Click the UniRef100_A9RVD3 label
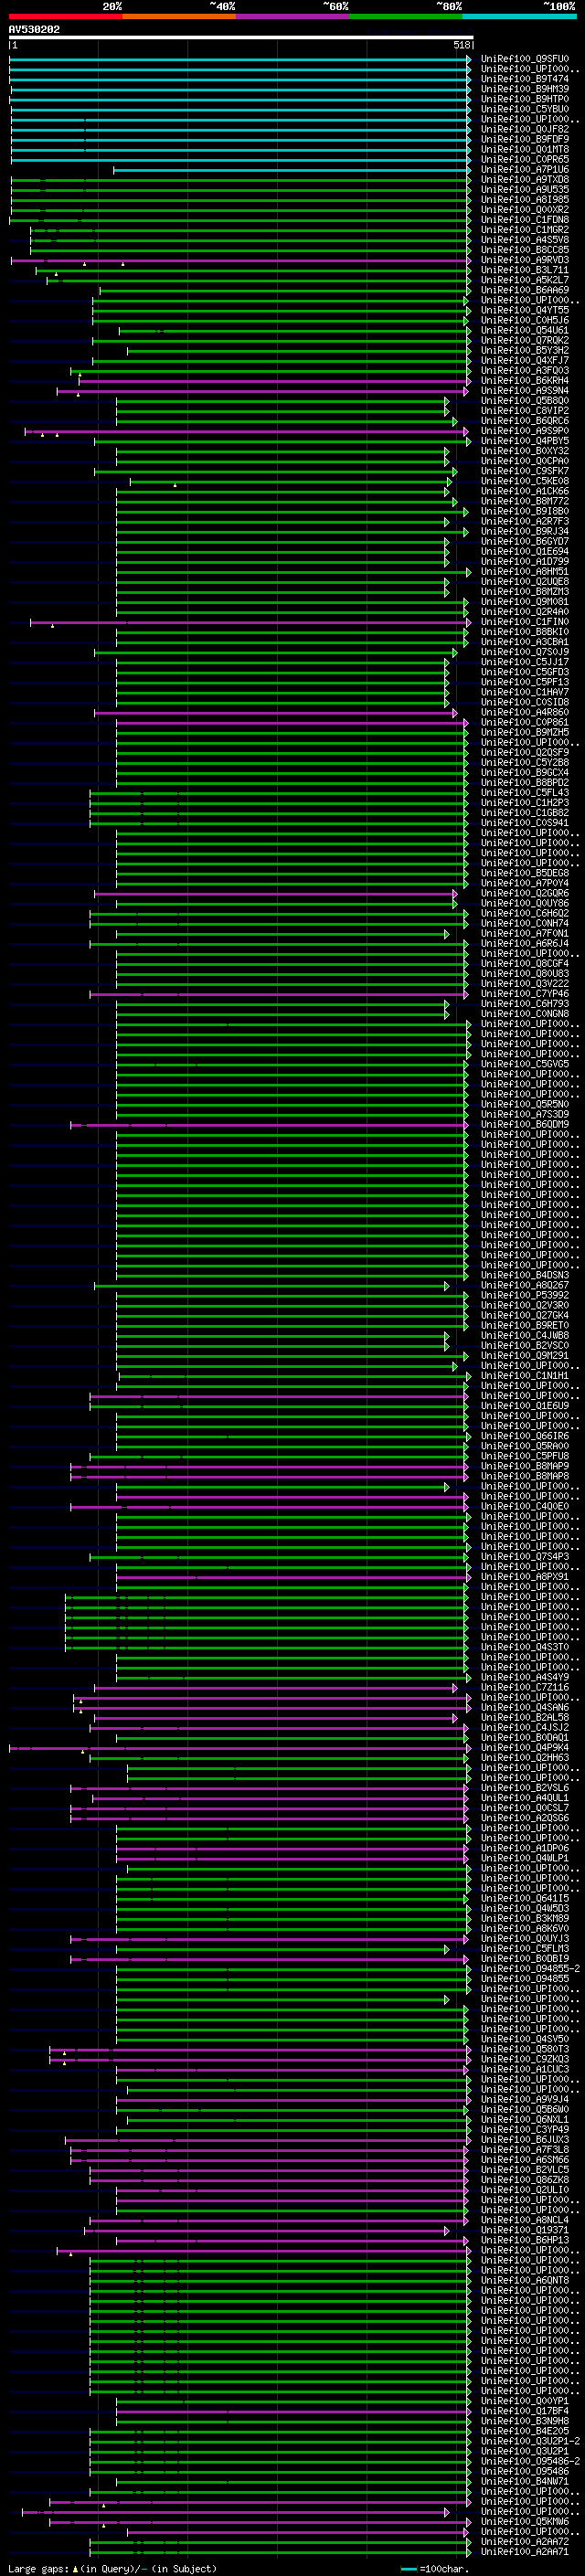Viewport: 585px width, 2576px height. [525, 260]
